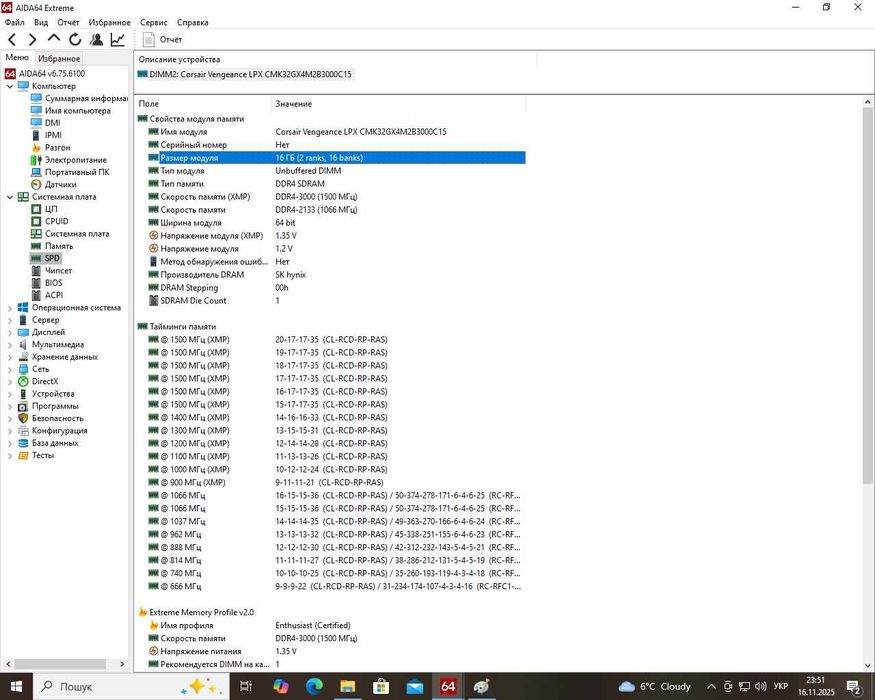Image resolution: width=875 pixels, height=700 pixels.
Task: Open the Сервис menu
Action: tap(153, 22)
